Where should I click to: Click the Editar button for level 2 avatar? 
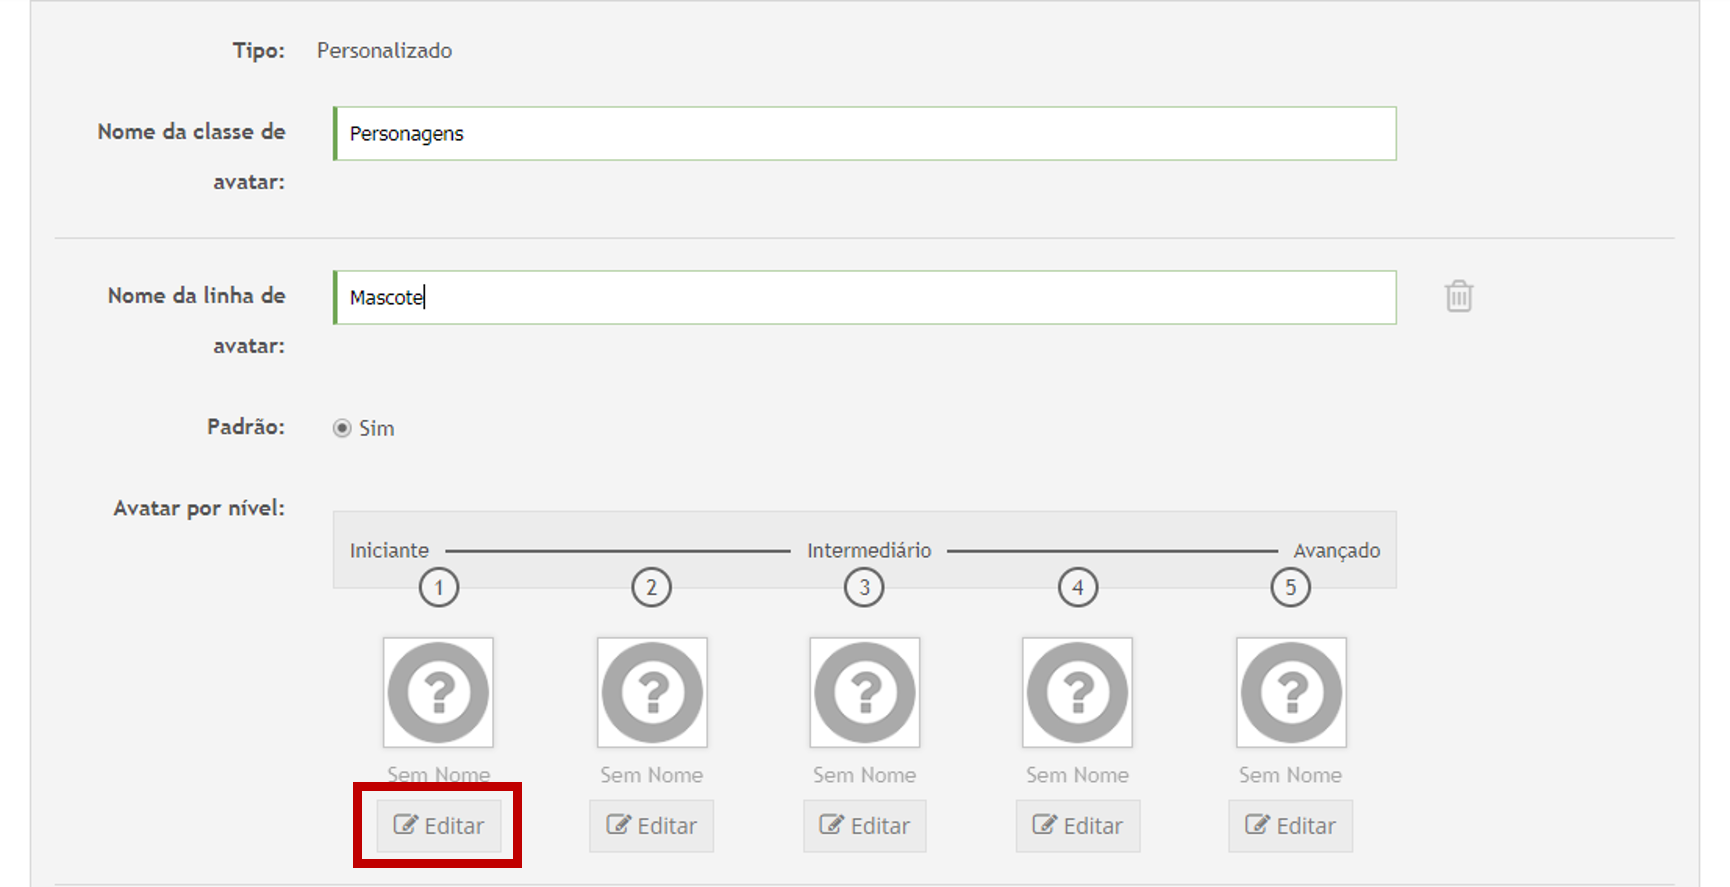pyautogui.click(x=652, y=826)
